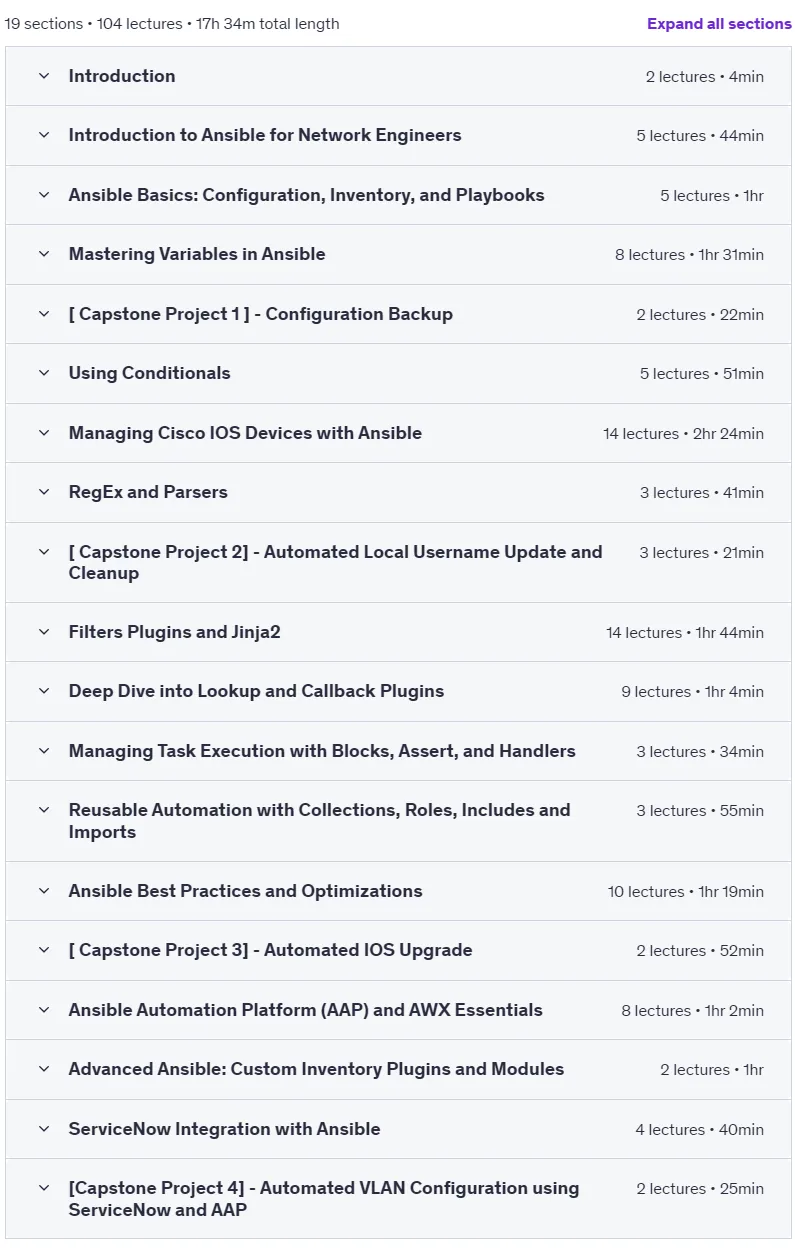795x1248 pixels.
Task: Expand Reusable Automation with Collections, Roles section
Action: tap(398, 821)
